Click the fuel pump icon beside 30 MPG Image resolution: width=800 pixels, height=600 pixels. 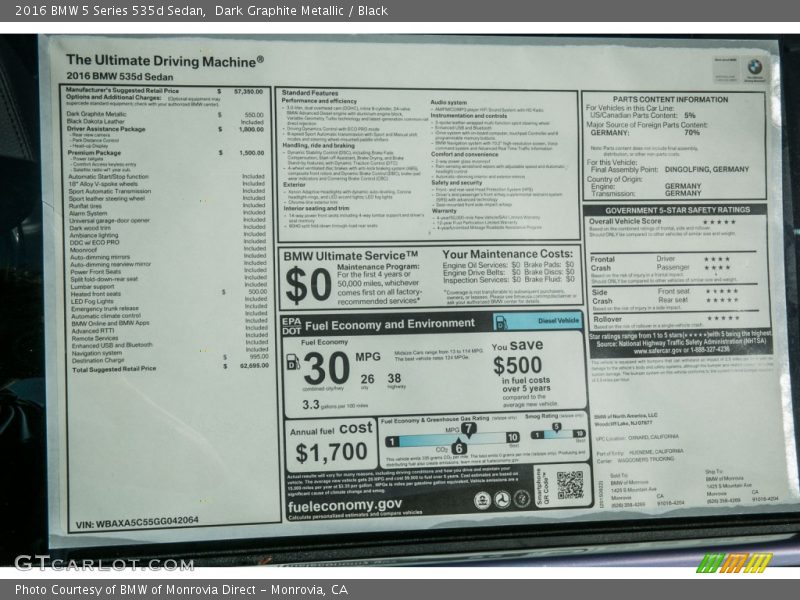(x=293, y=362)
